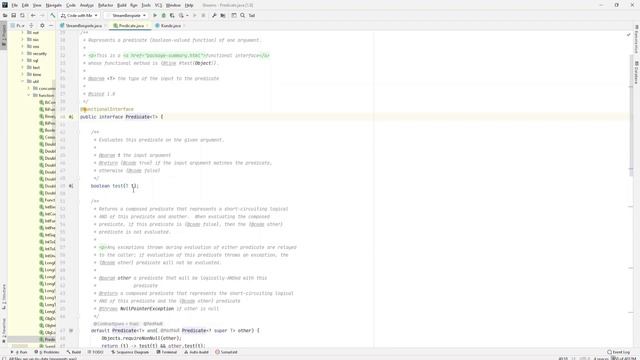The image size is (640, 360).
Task: Toggle the Project side tool window
Action: tap(4, 36)
